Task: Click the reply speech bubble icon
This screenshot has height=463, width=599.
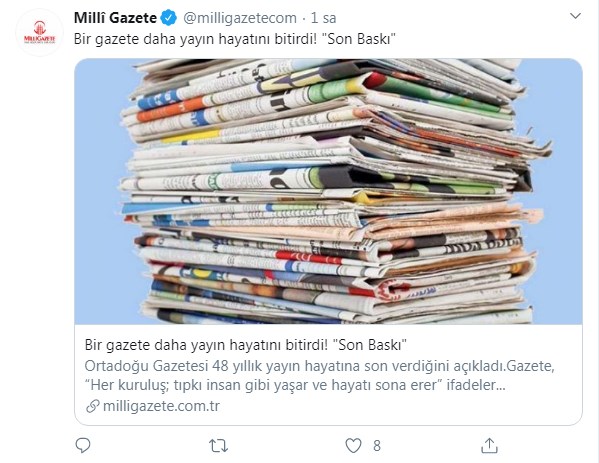Action: pyautogui.click(x=83, y=445)
